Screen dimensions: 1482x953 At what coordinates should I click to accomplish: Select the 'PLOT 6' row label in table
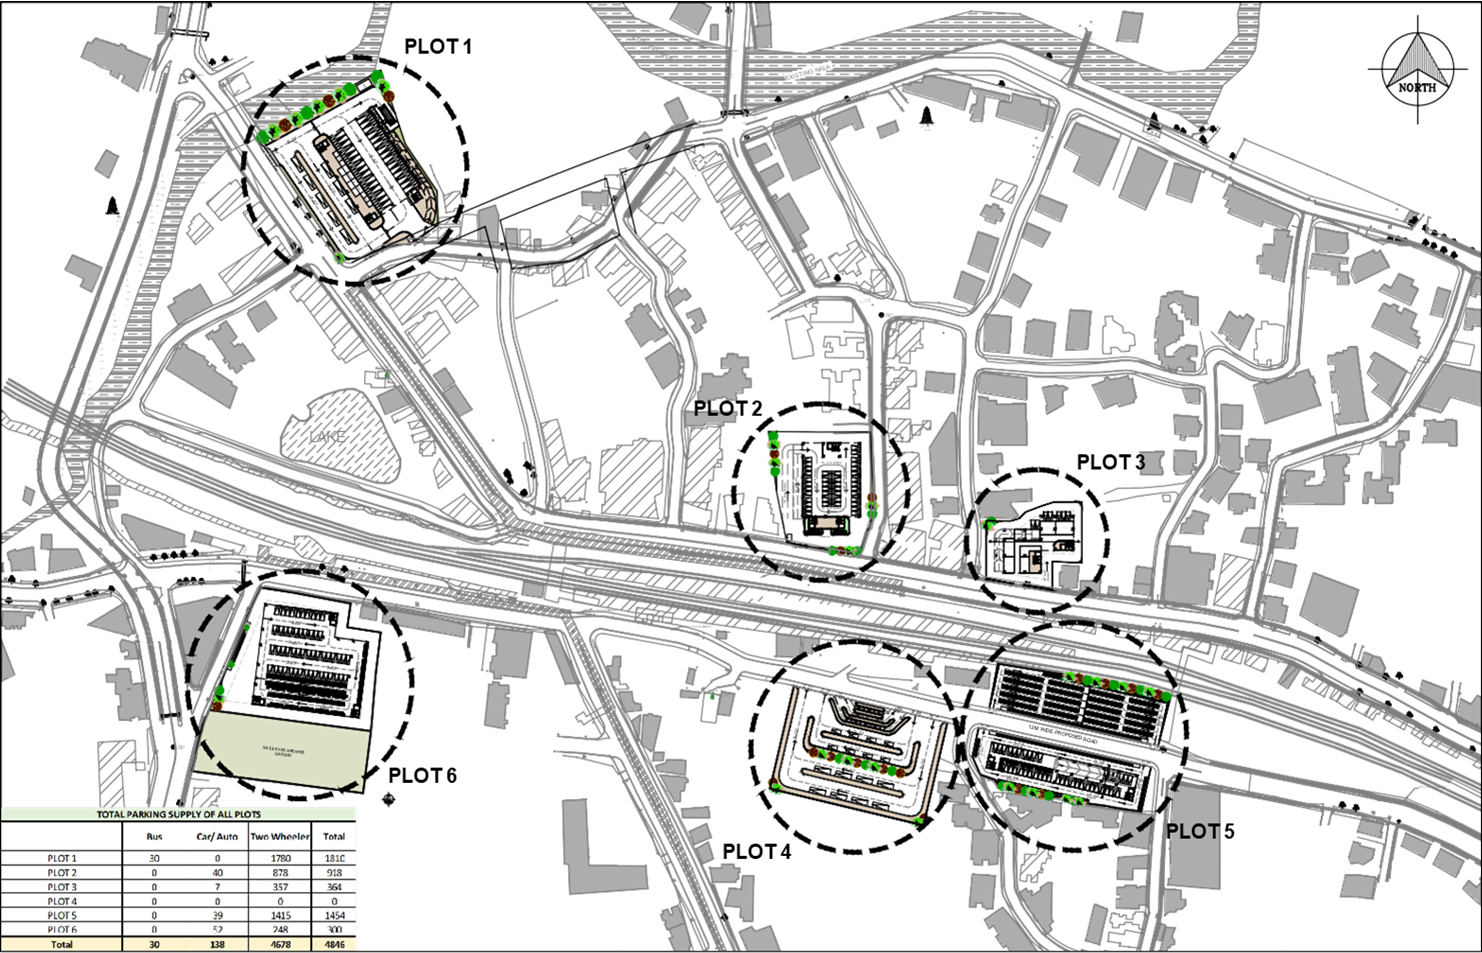click(62, 929)
